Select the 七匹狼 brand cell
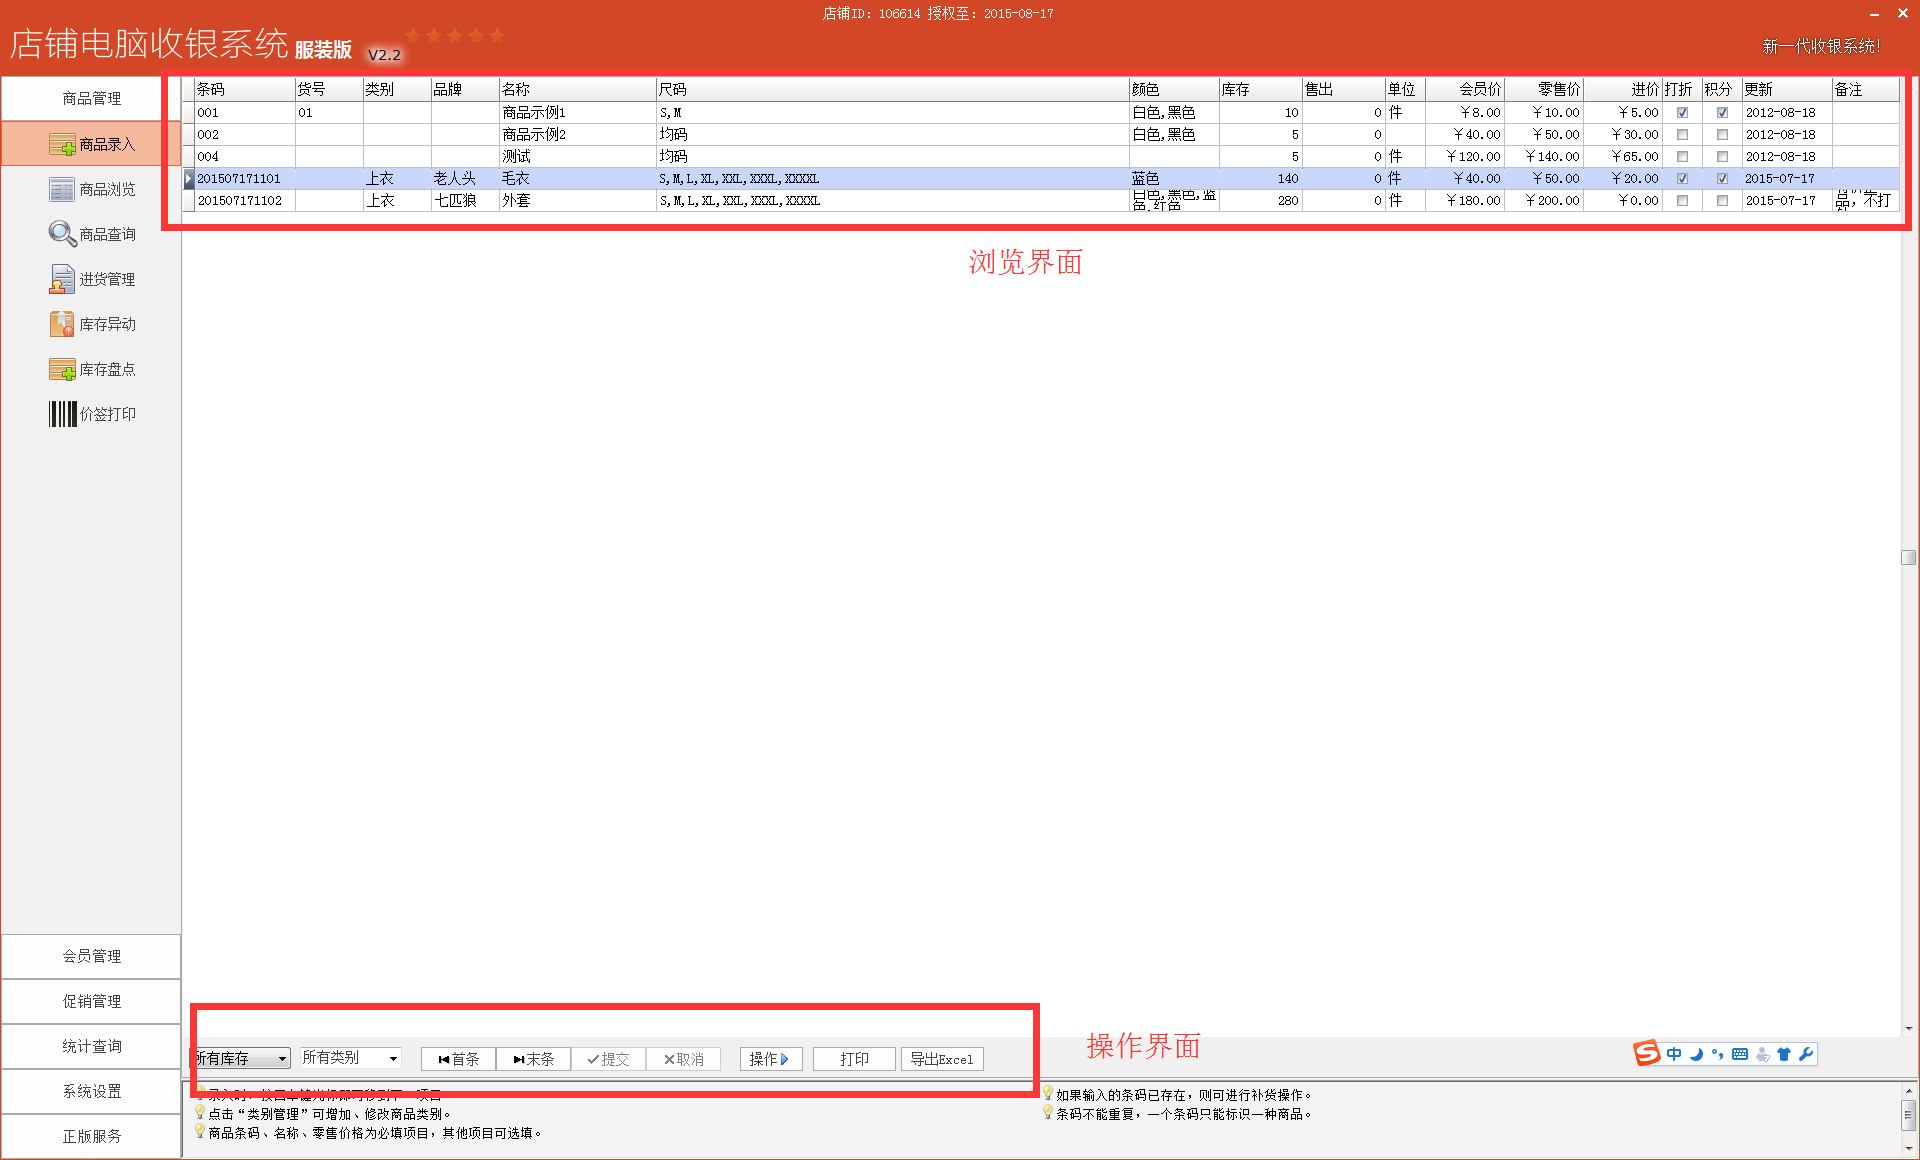This screenshot has width=1920, height=1160. pyautogui.click(x=465, y=201)
